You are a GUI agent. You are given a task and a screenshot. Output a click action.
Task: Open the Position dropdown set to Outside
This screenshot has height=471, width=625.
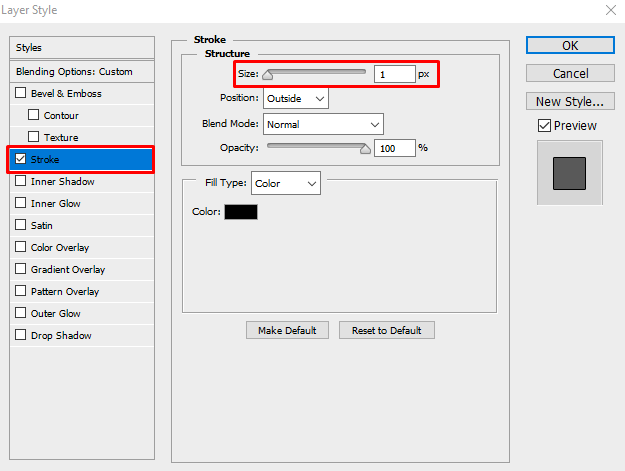click(x=296, y=98)
